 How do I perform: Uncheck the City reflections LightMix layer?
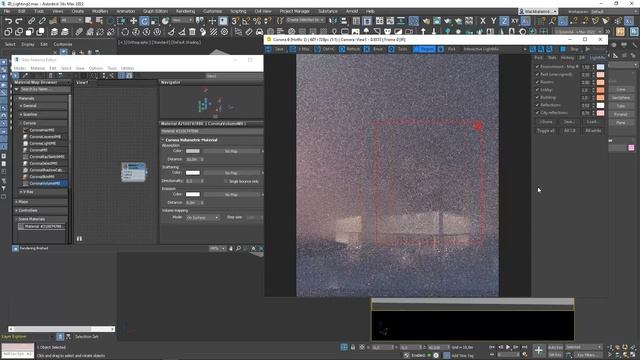(537, 113)
